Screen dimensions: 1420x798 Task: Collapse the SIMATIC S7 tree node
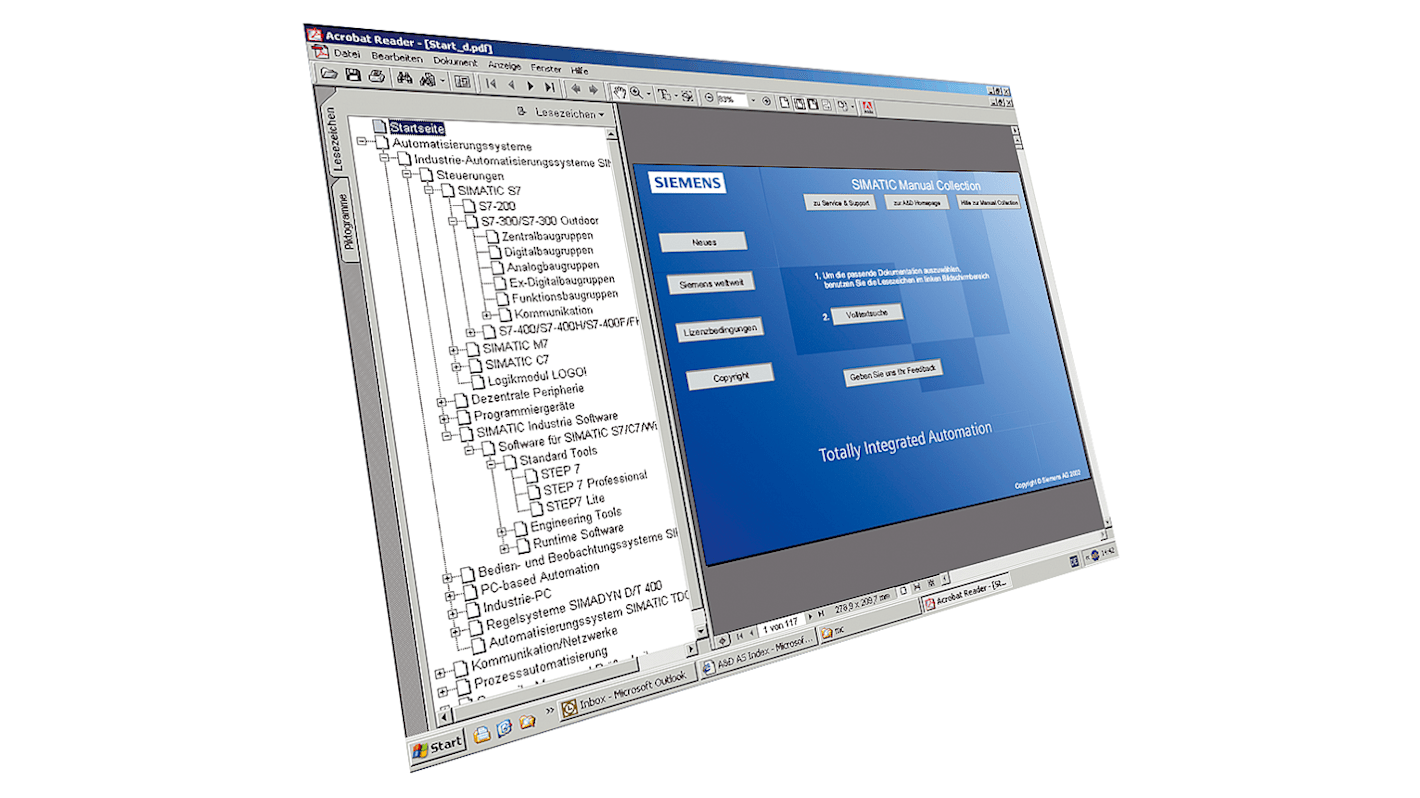429,190
